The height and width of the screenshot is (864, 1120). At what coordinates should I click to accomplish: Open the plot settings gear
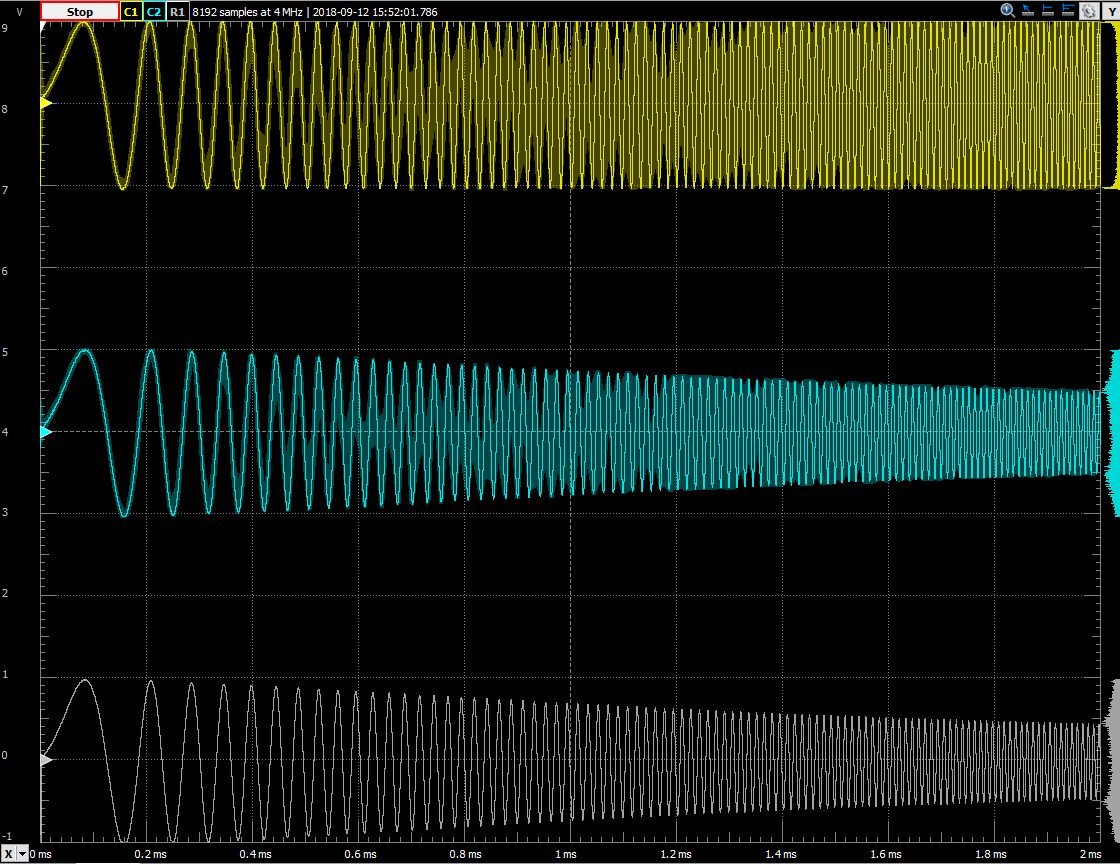(1087, 11)
